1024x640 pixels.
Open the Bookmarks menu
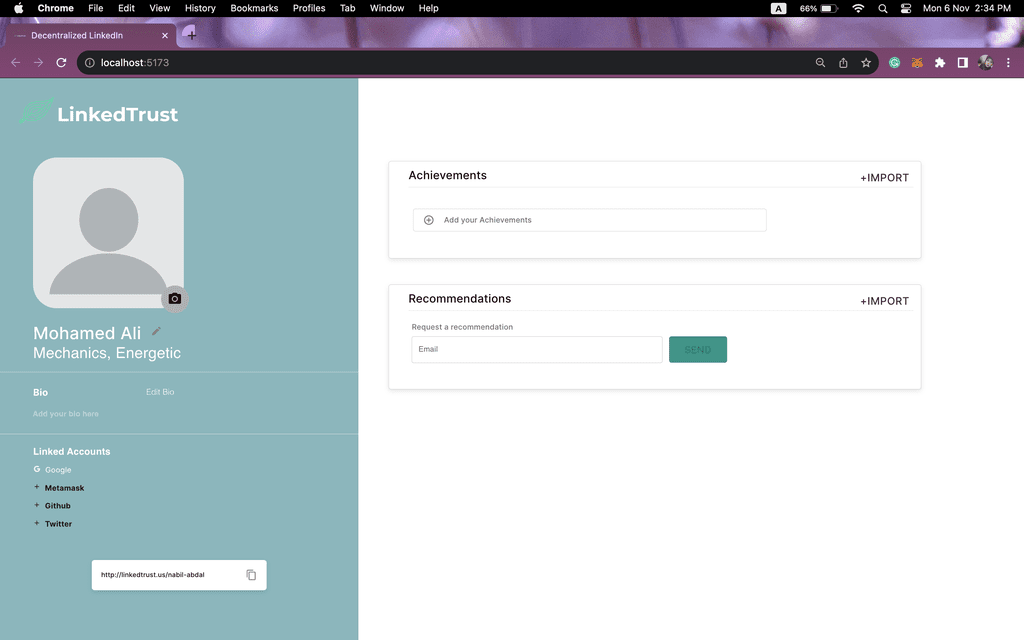254,8
